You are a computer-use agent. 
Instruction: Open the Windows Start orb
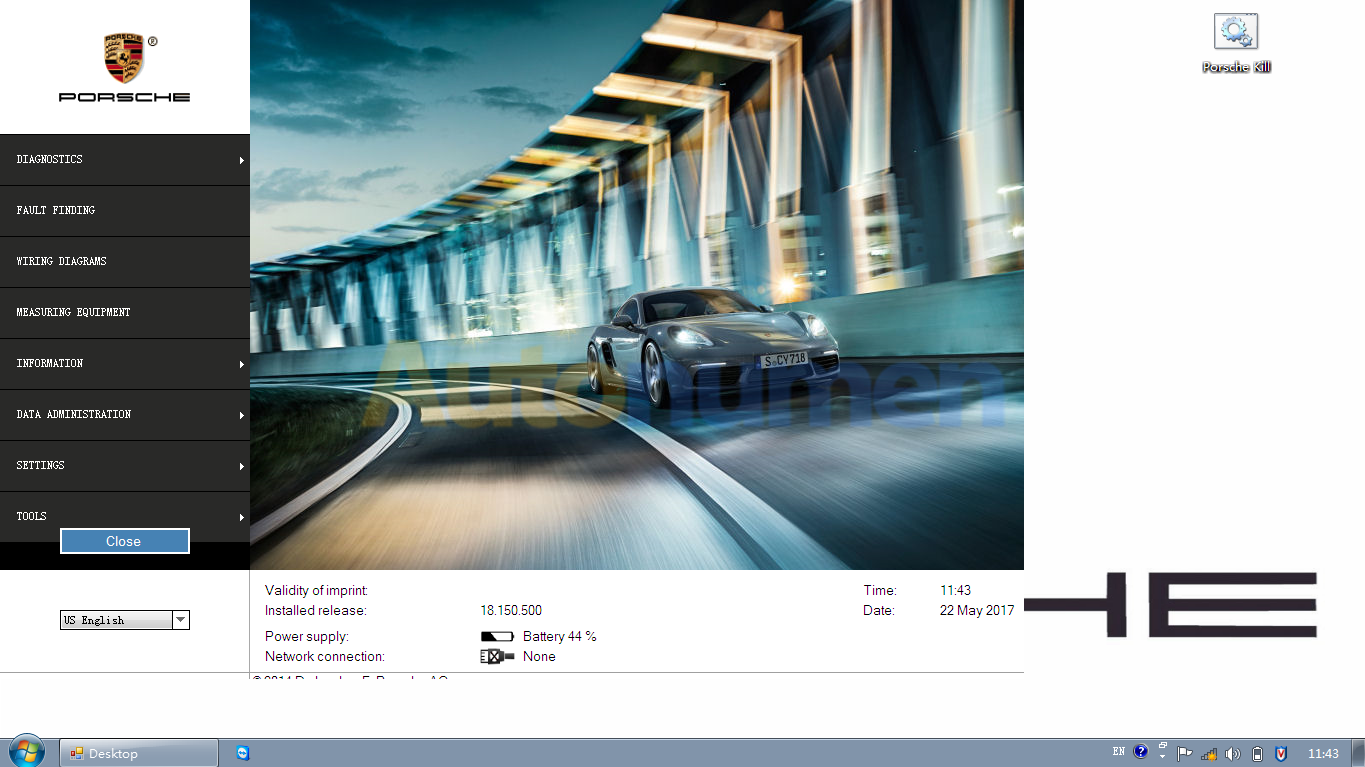click(25, 752)
